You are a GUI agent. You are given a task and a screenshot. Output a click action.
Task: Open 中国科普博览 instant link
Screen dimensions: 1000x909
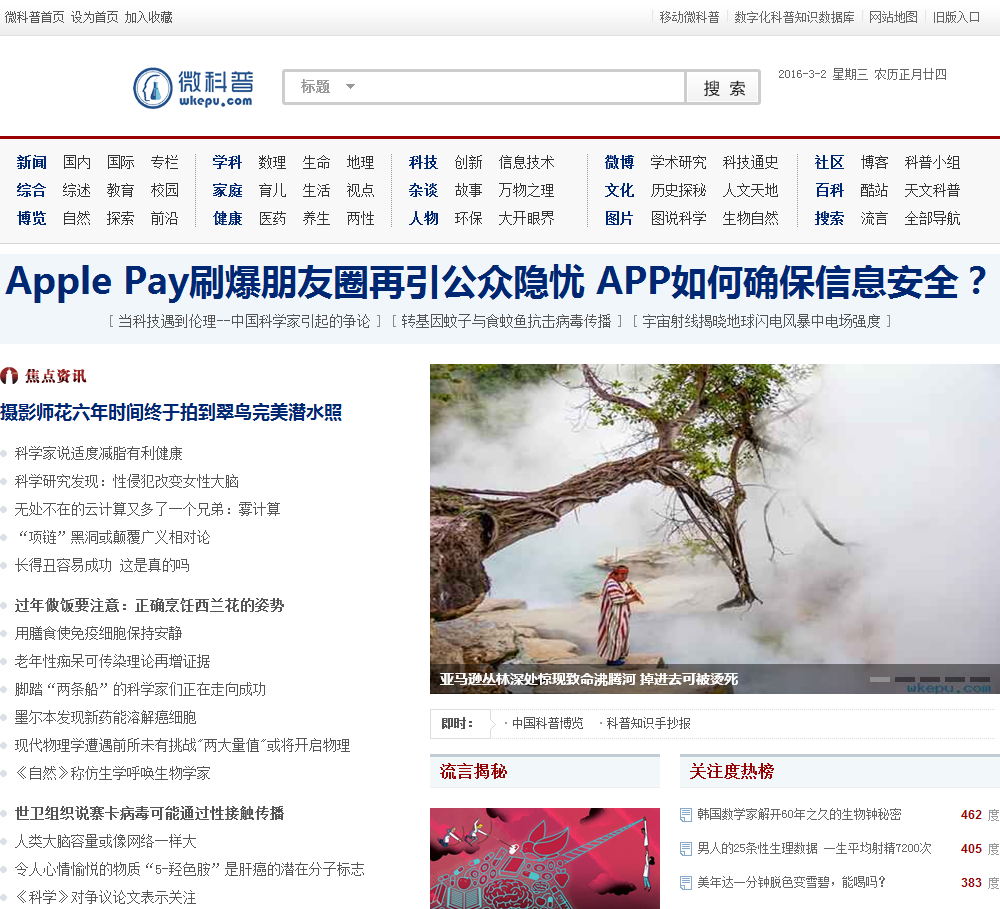(547, 723)
